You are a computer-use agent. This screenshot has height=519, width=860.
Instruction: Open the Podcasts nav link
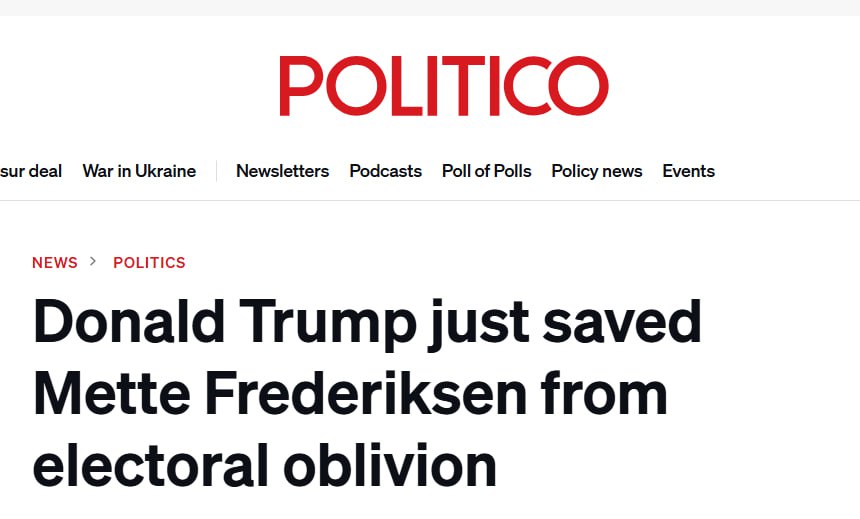tap(385, 171)
